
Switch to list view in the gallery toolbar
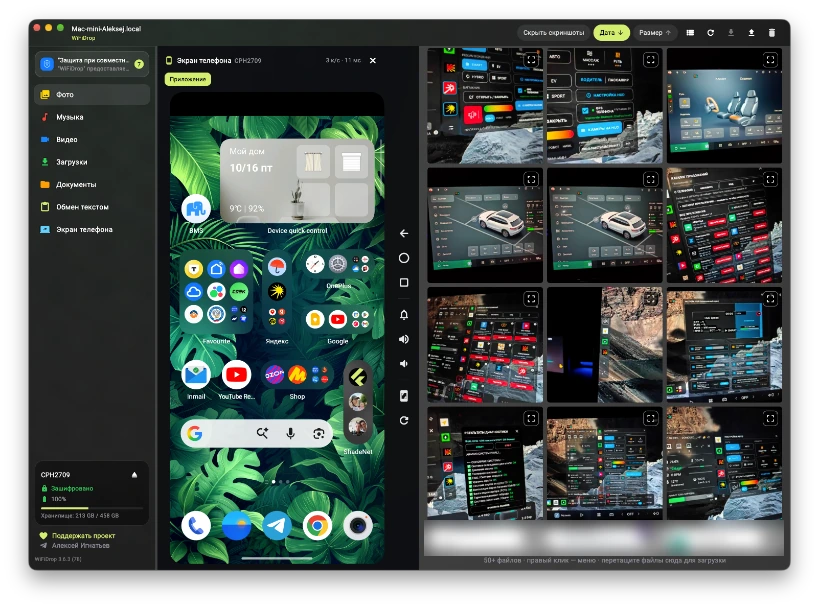[690, 32]
